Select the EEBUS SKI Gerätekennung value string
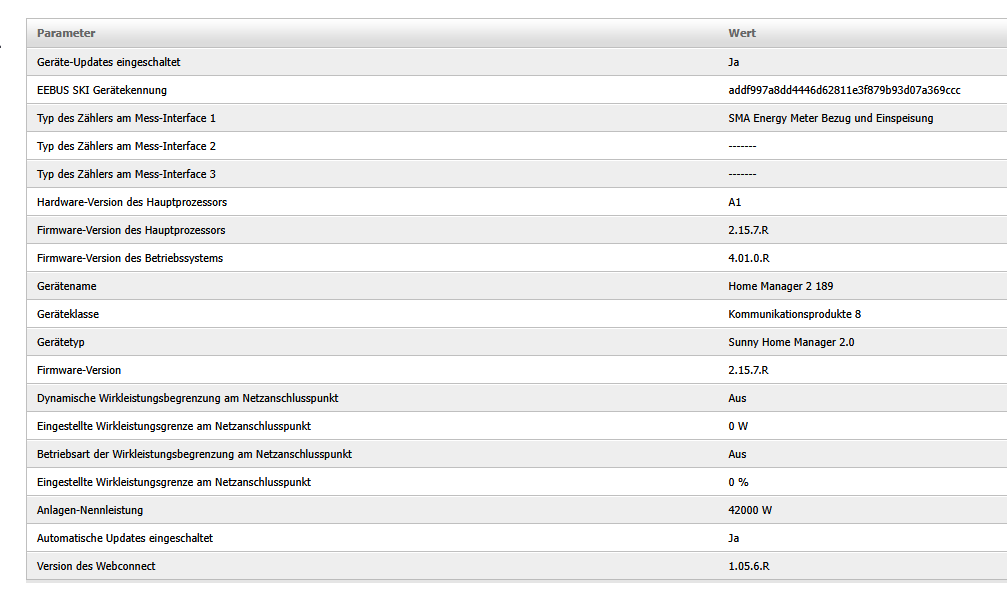 pyautogui.click(x=844, y=90)
